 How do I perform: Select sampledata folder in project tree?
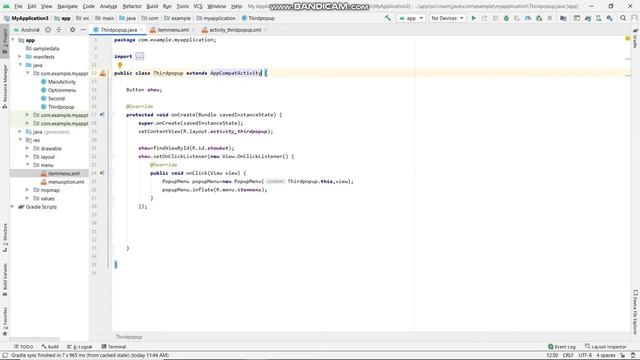[42, 49]
